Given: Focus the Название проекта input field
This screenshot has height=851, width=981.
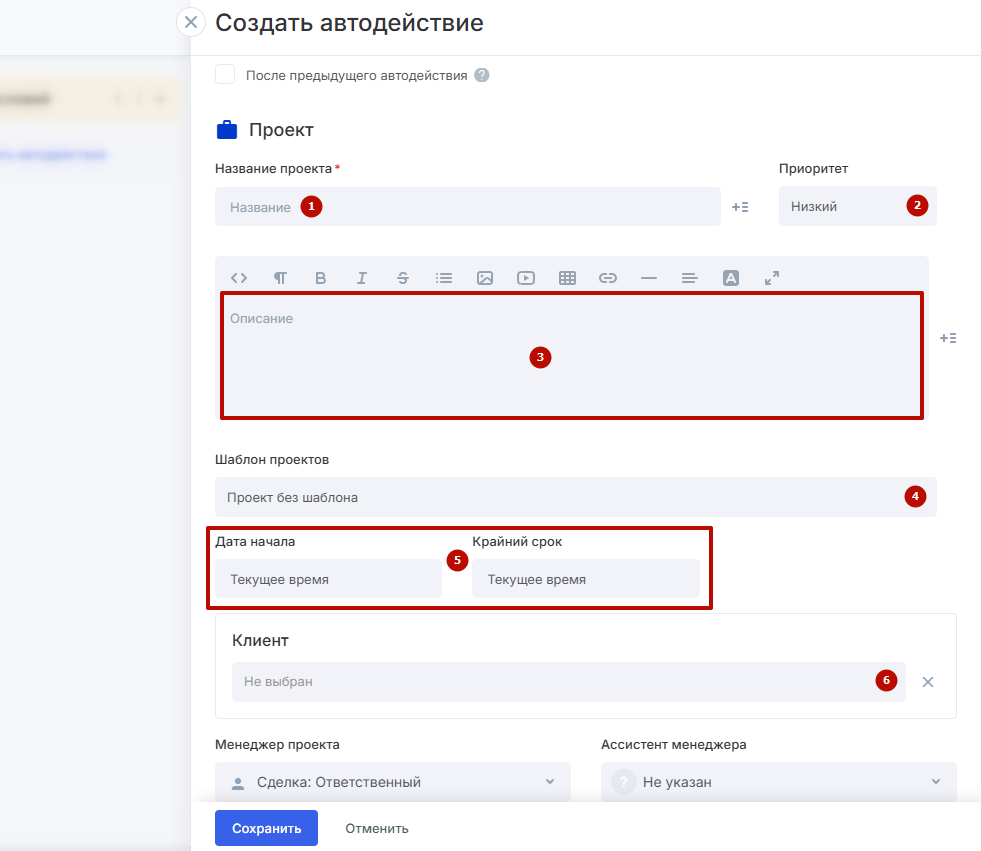Looking at the screenshot, I should (467, 207).
